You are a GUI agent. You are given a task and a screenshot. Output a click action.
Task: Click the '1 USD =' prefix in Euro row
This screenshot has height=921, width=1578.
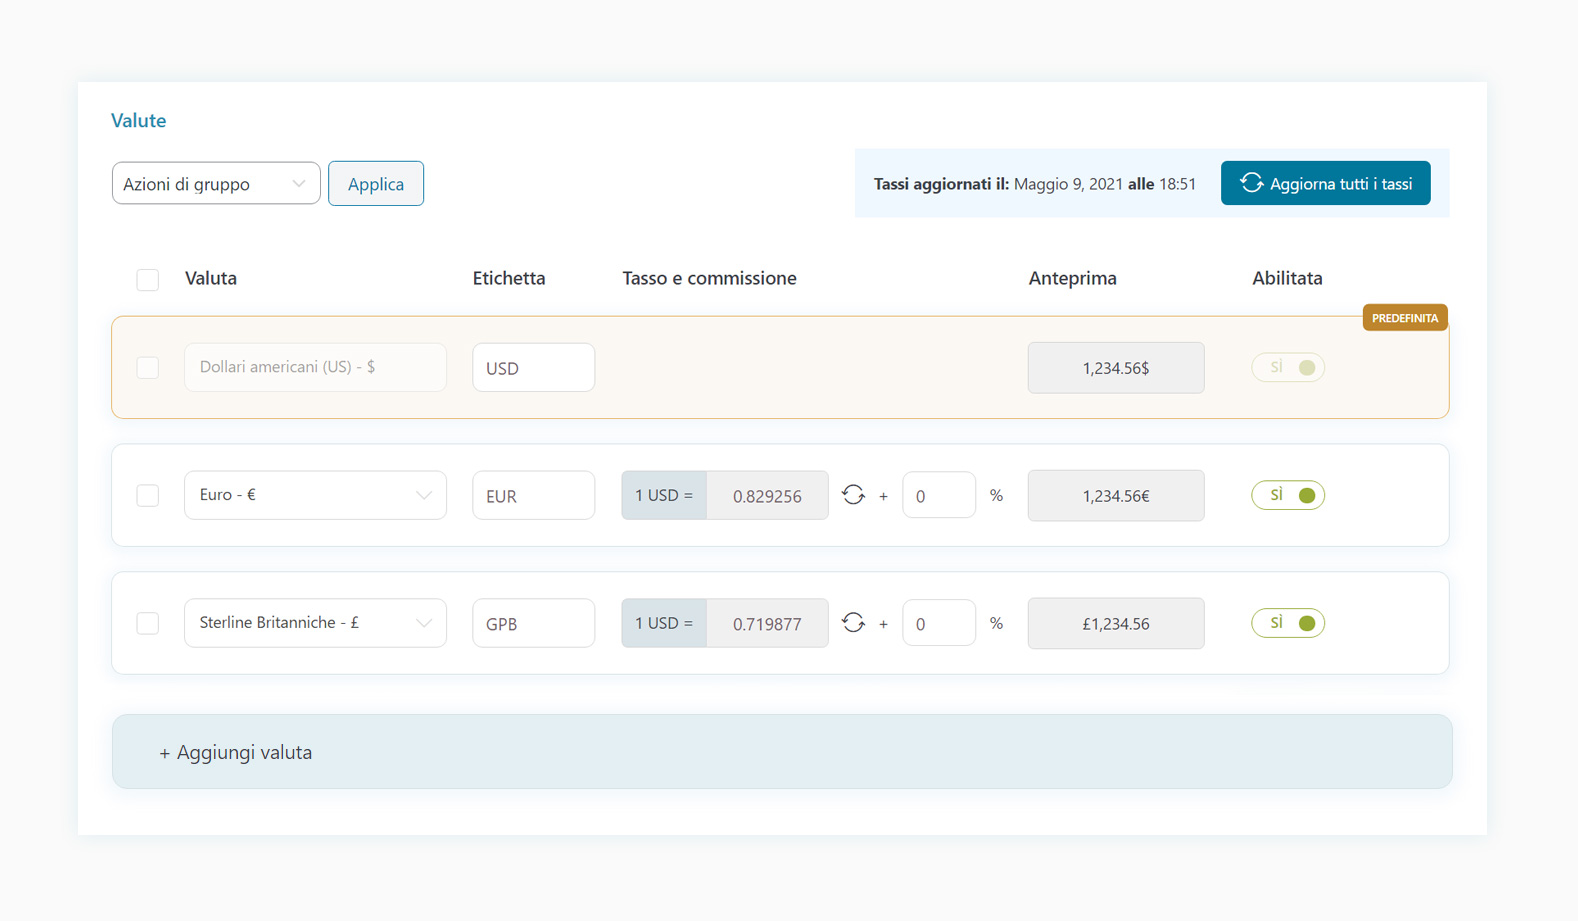[x=664, y=495]
